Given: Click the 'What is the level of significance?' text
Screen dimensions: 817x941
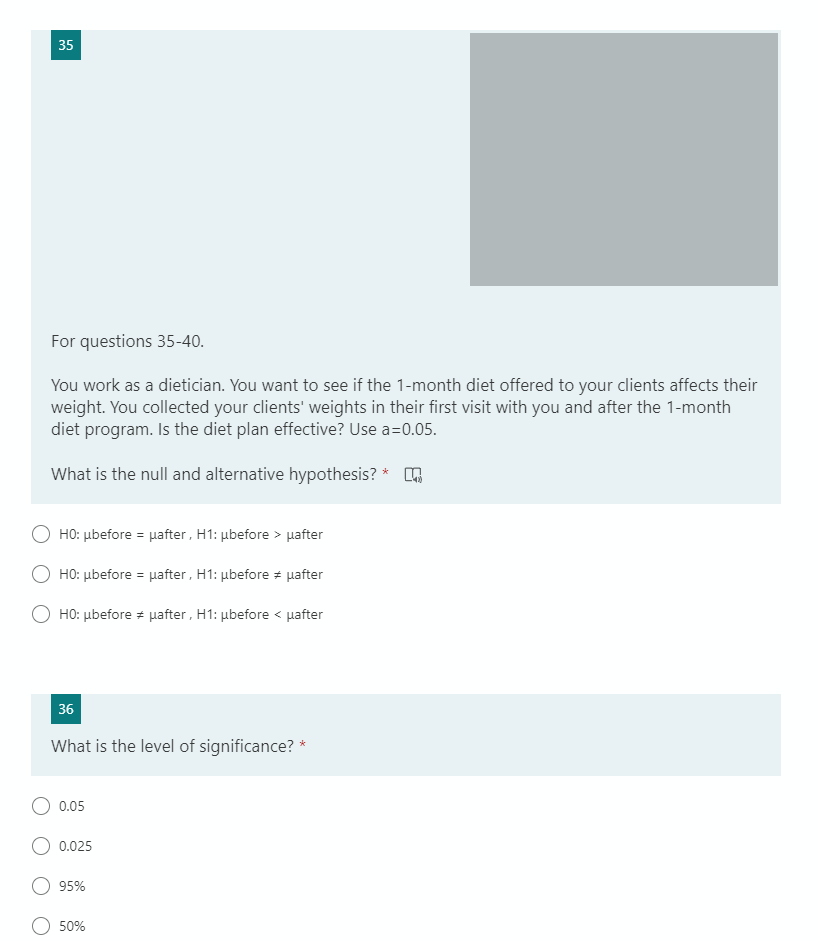Looking at the screenshot, I should point(174,746).
